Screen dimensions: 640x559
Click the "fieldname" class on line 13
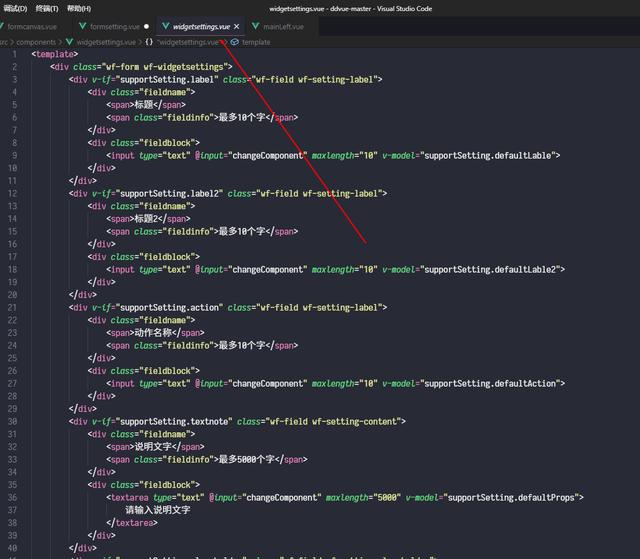tap(164, 206)
